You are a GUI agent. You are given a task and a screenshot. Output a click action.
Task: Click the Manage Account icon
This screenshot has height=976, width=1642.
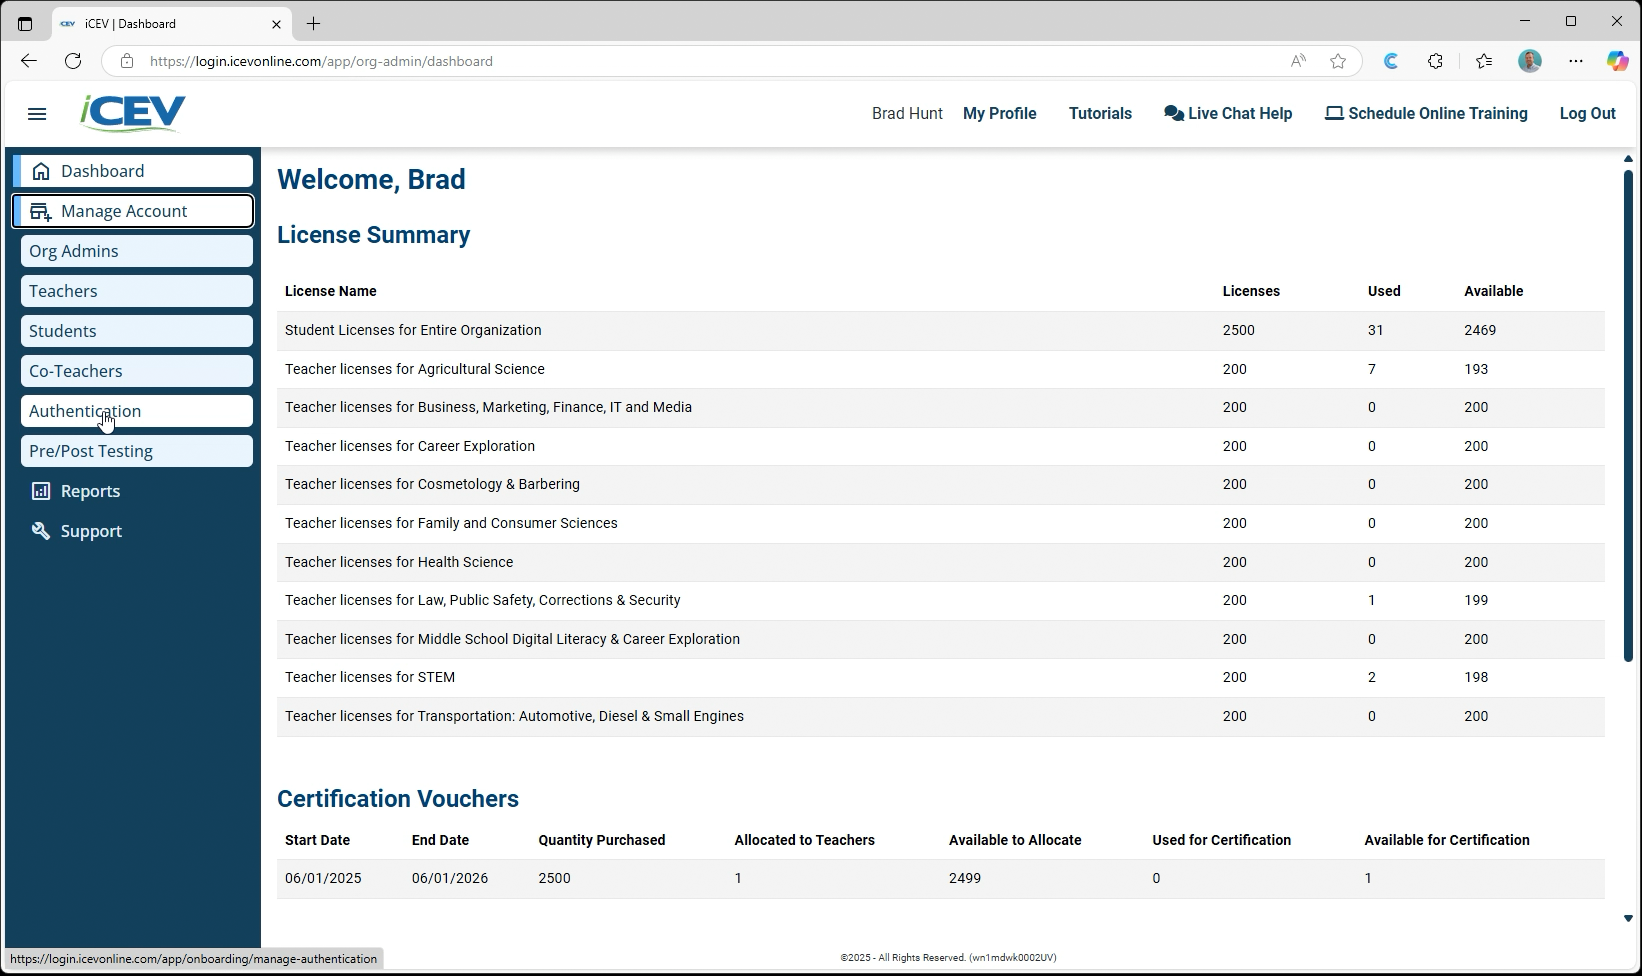coord(40,211)
